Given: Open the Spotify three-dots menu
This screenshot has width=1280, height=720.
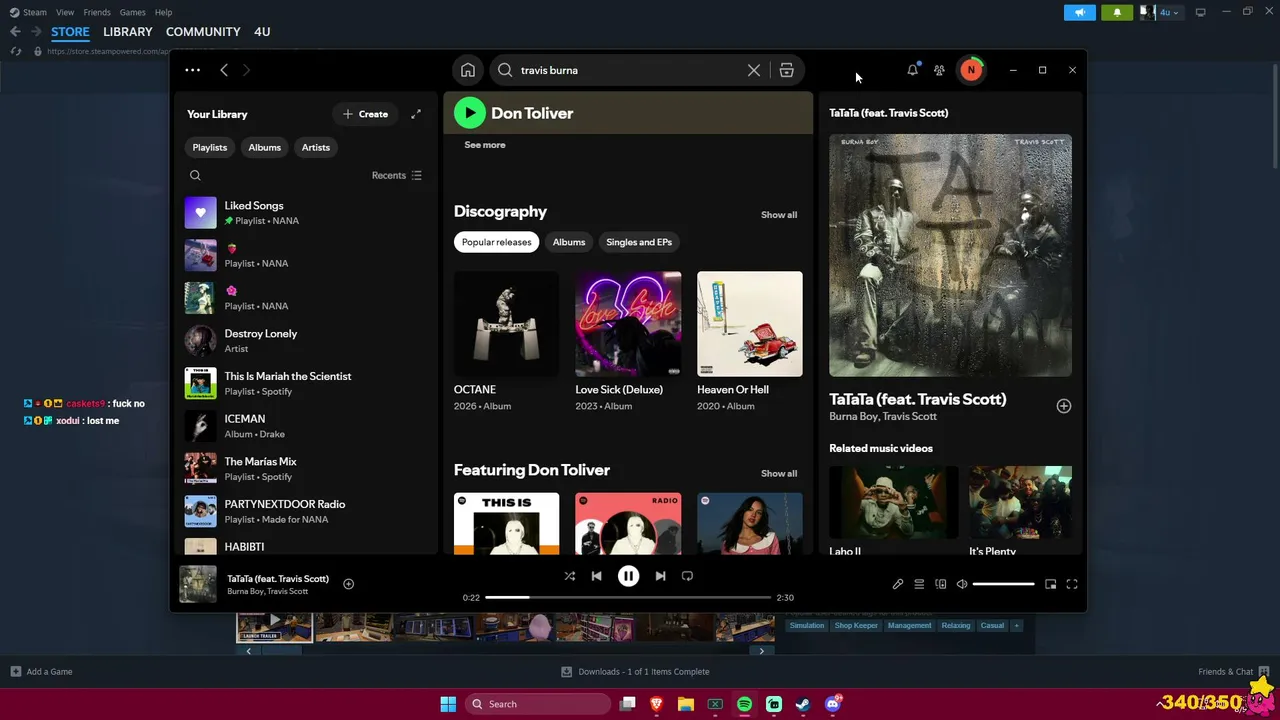Looking at the screenshot, I should 193,70.
